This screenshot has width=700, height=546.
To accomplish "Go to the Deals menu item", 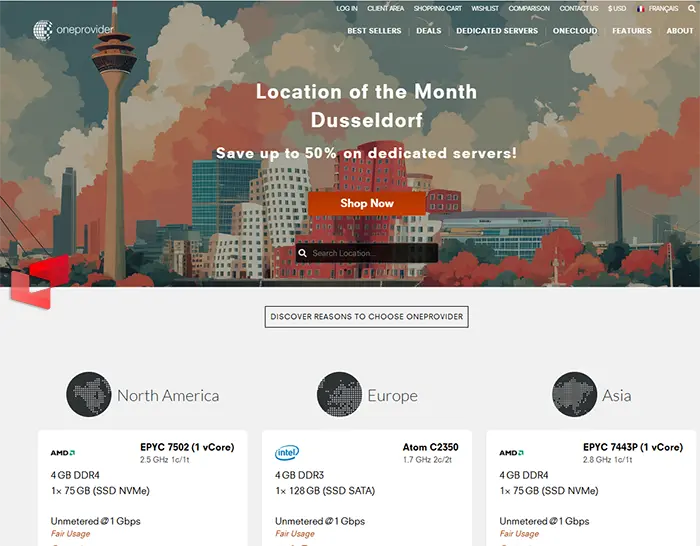I will point(429,31).
